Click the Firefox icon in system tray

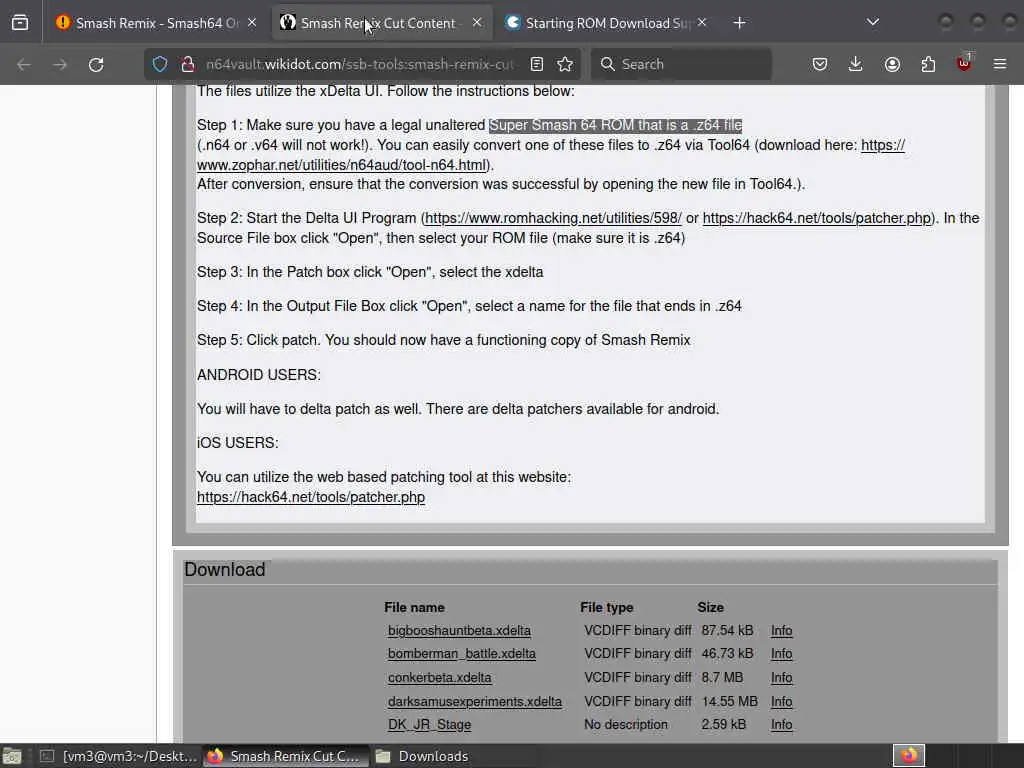click(909, 756)
